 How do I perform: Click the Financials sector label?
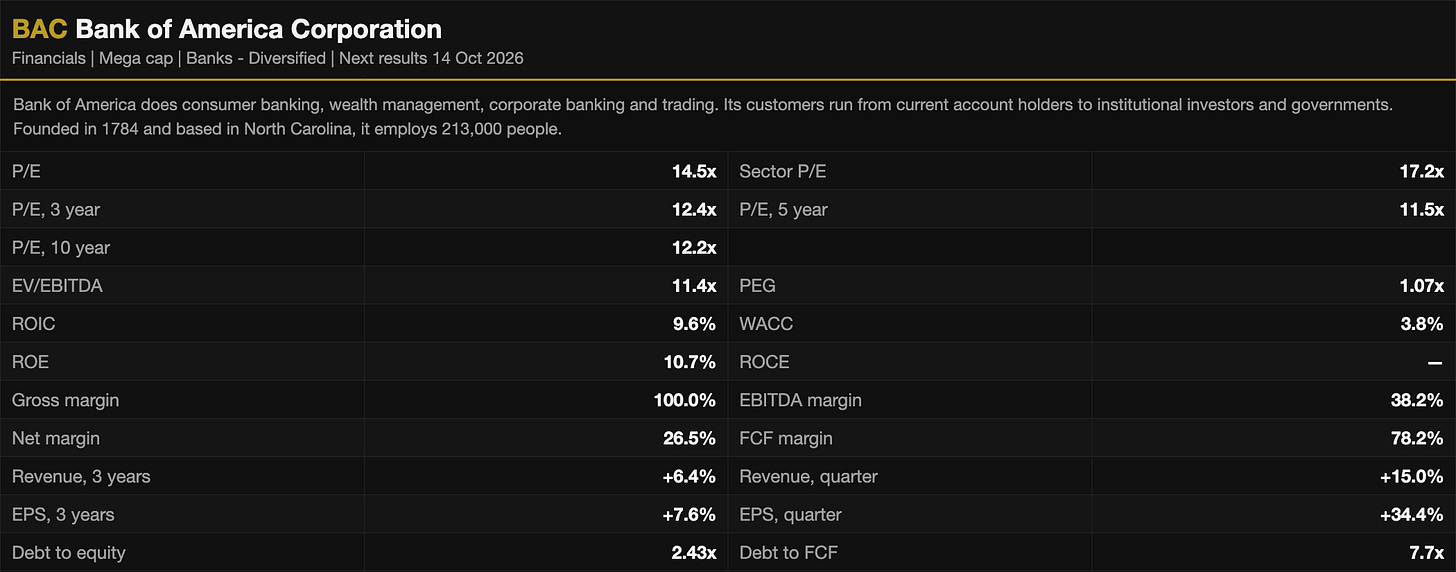point(49,58)
